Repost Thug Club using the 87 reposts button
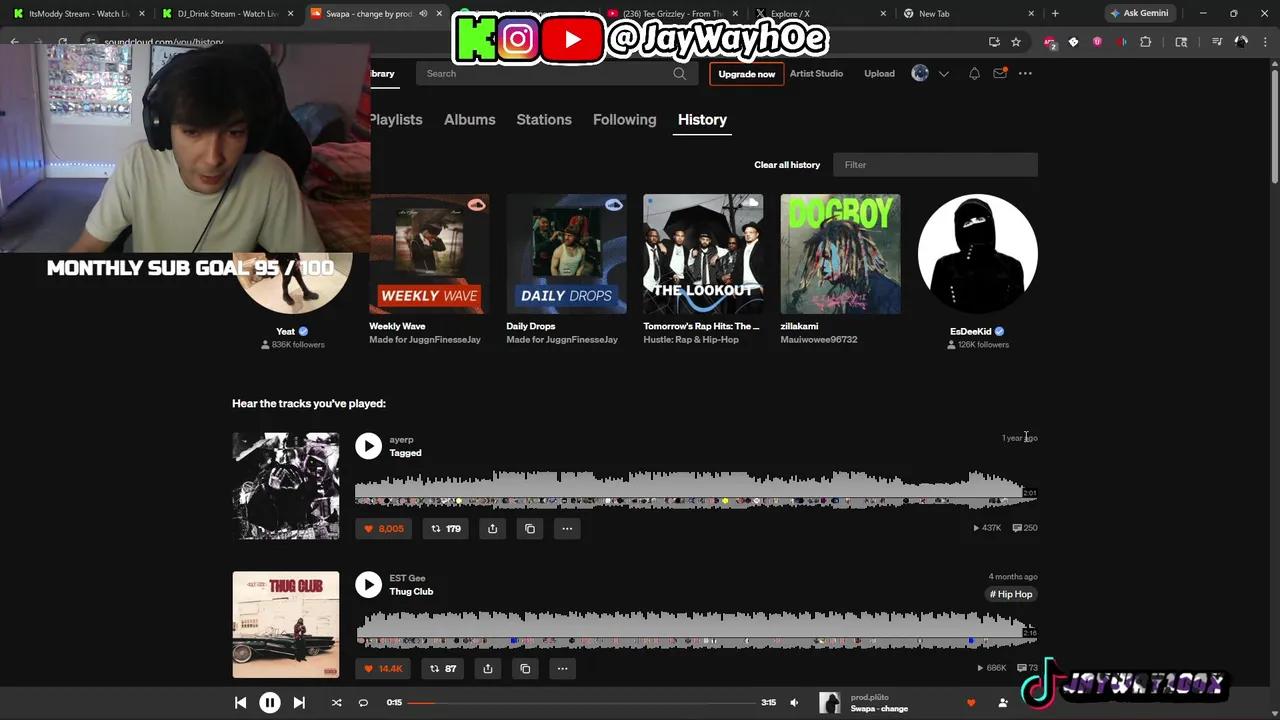This screenshot has width=1280, height=720. [x=443, y=669]
